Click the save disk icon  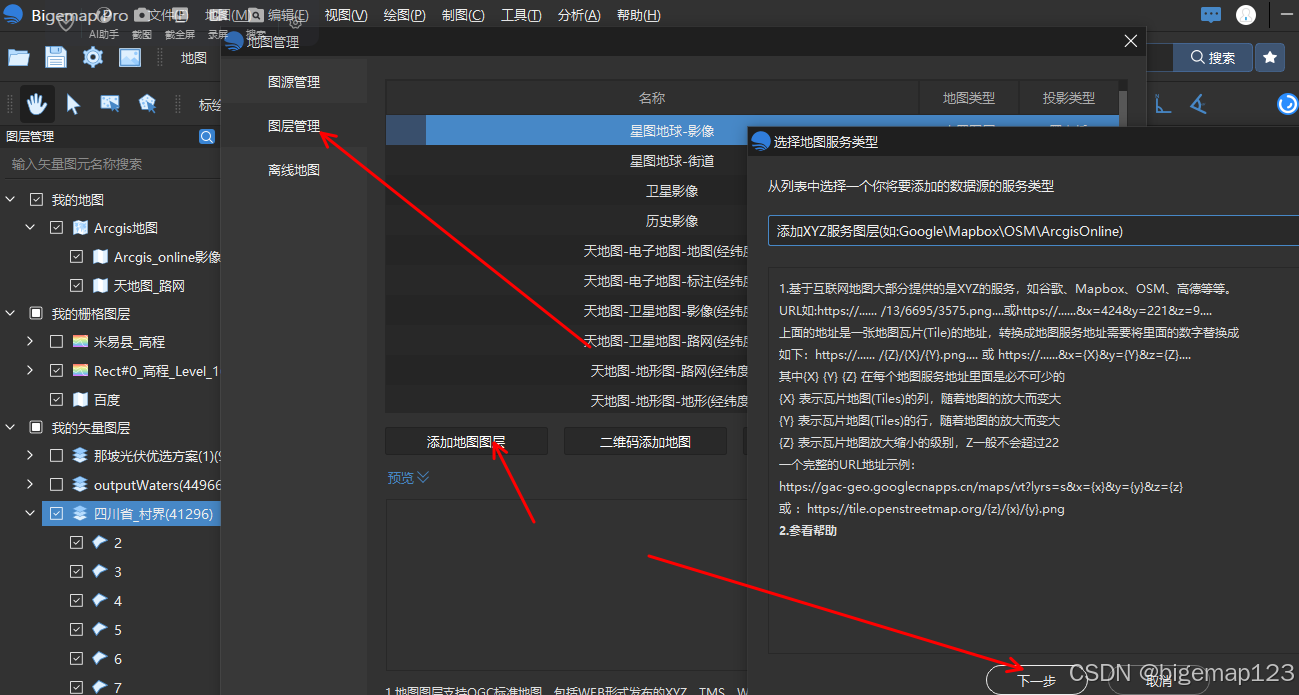(x=56, y=57)
